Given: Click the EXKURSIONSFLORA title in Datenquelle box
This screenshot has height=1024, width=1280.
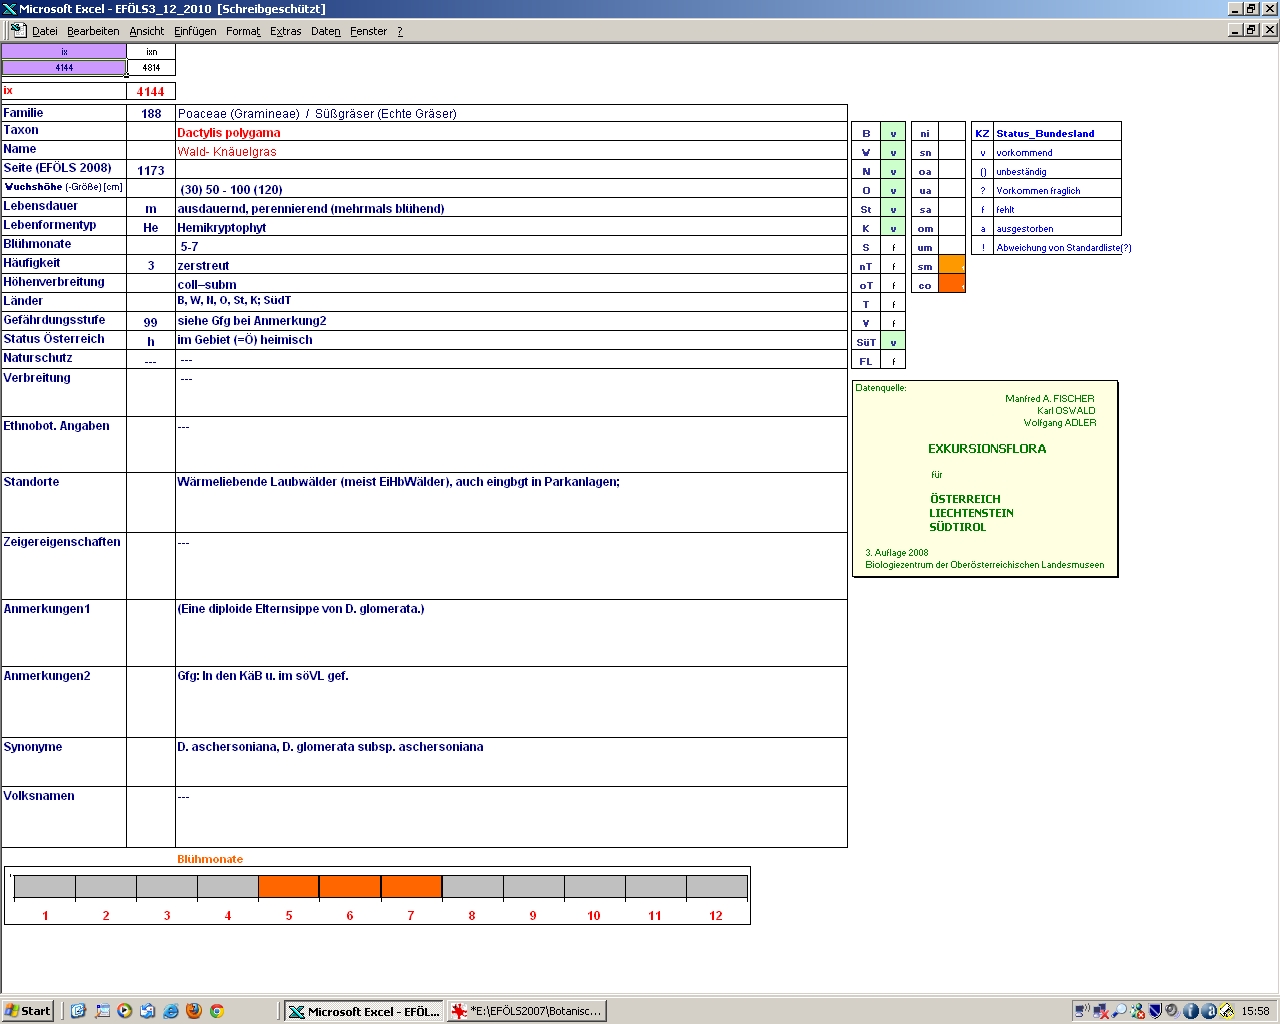Looking at the screenshot, I should 987,448.
